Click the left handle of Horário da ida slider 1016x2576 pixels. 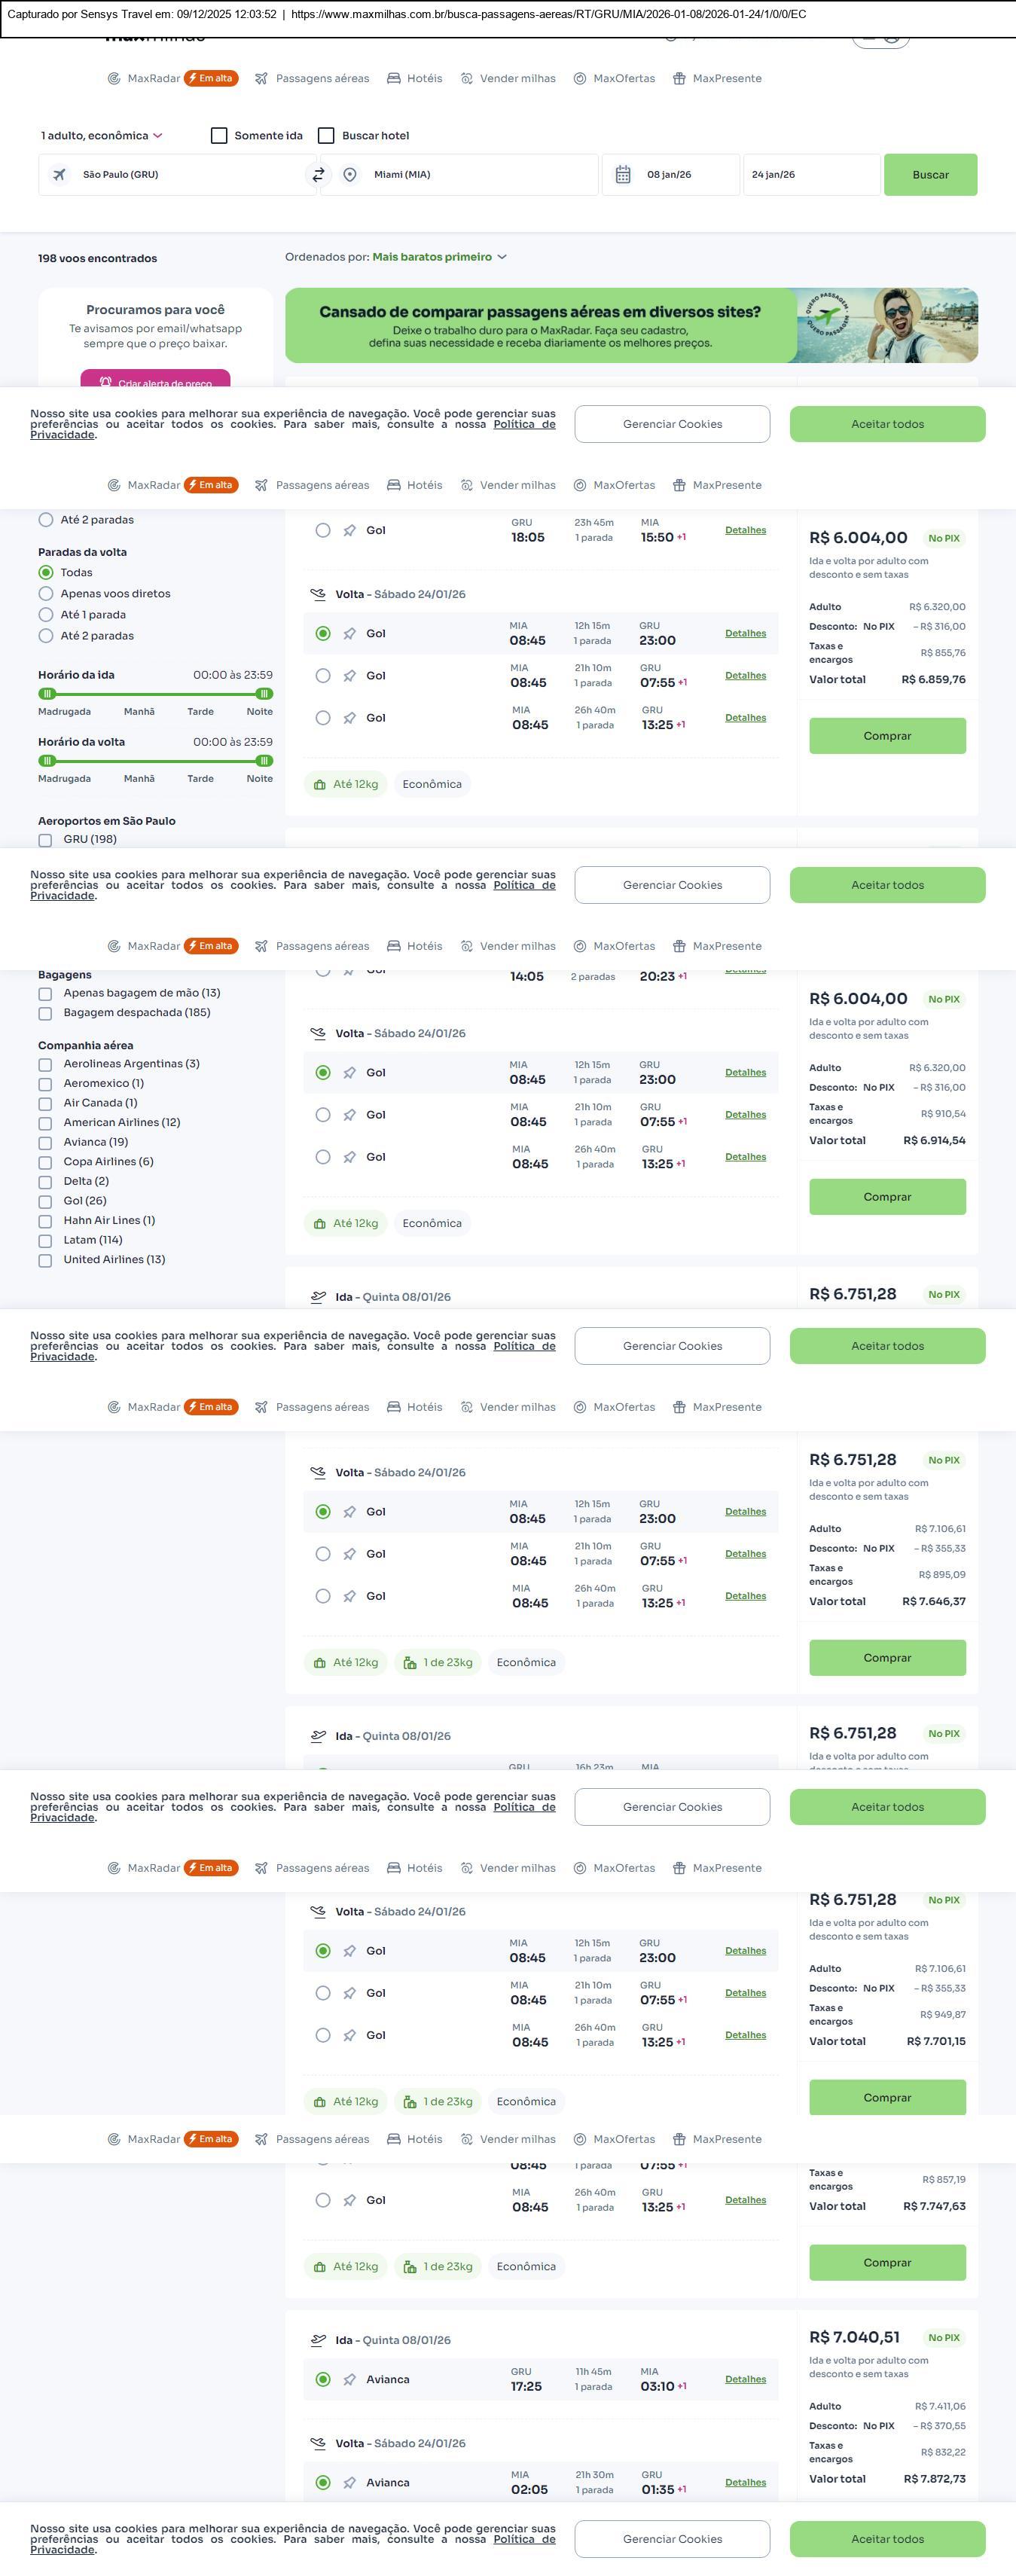point(47,694)
